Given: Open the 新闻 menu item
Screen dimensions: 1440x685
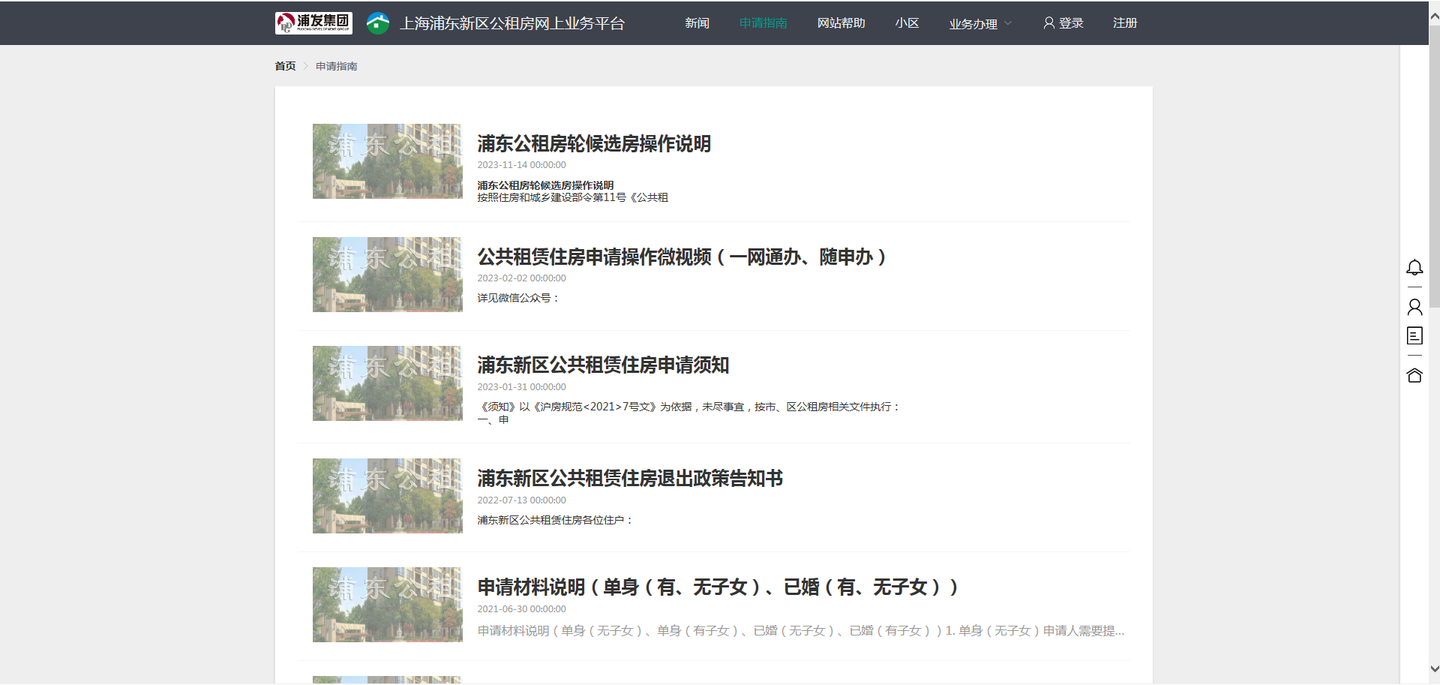Looking at the screenshot, I should [x=697, y=23].
